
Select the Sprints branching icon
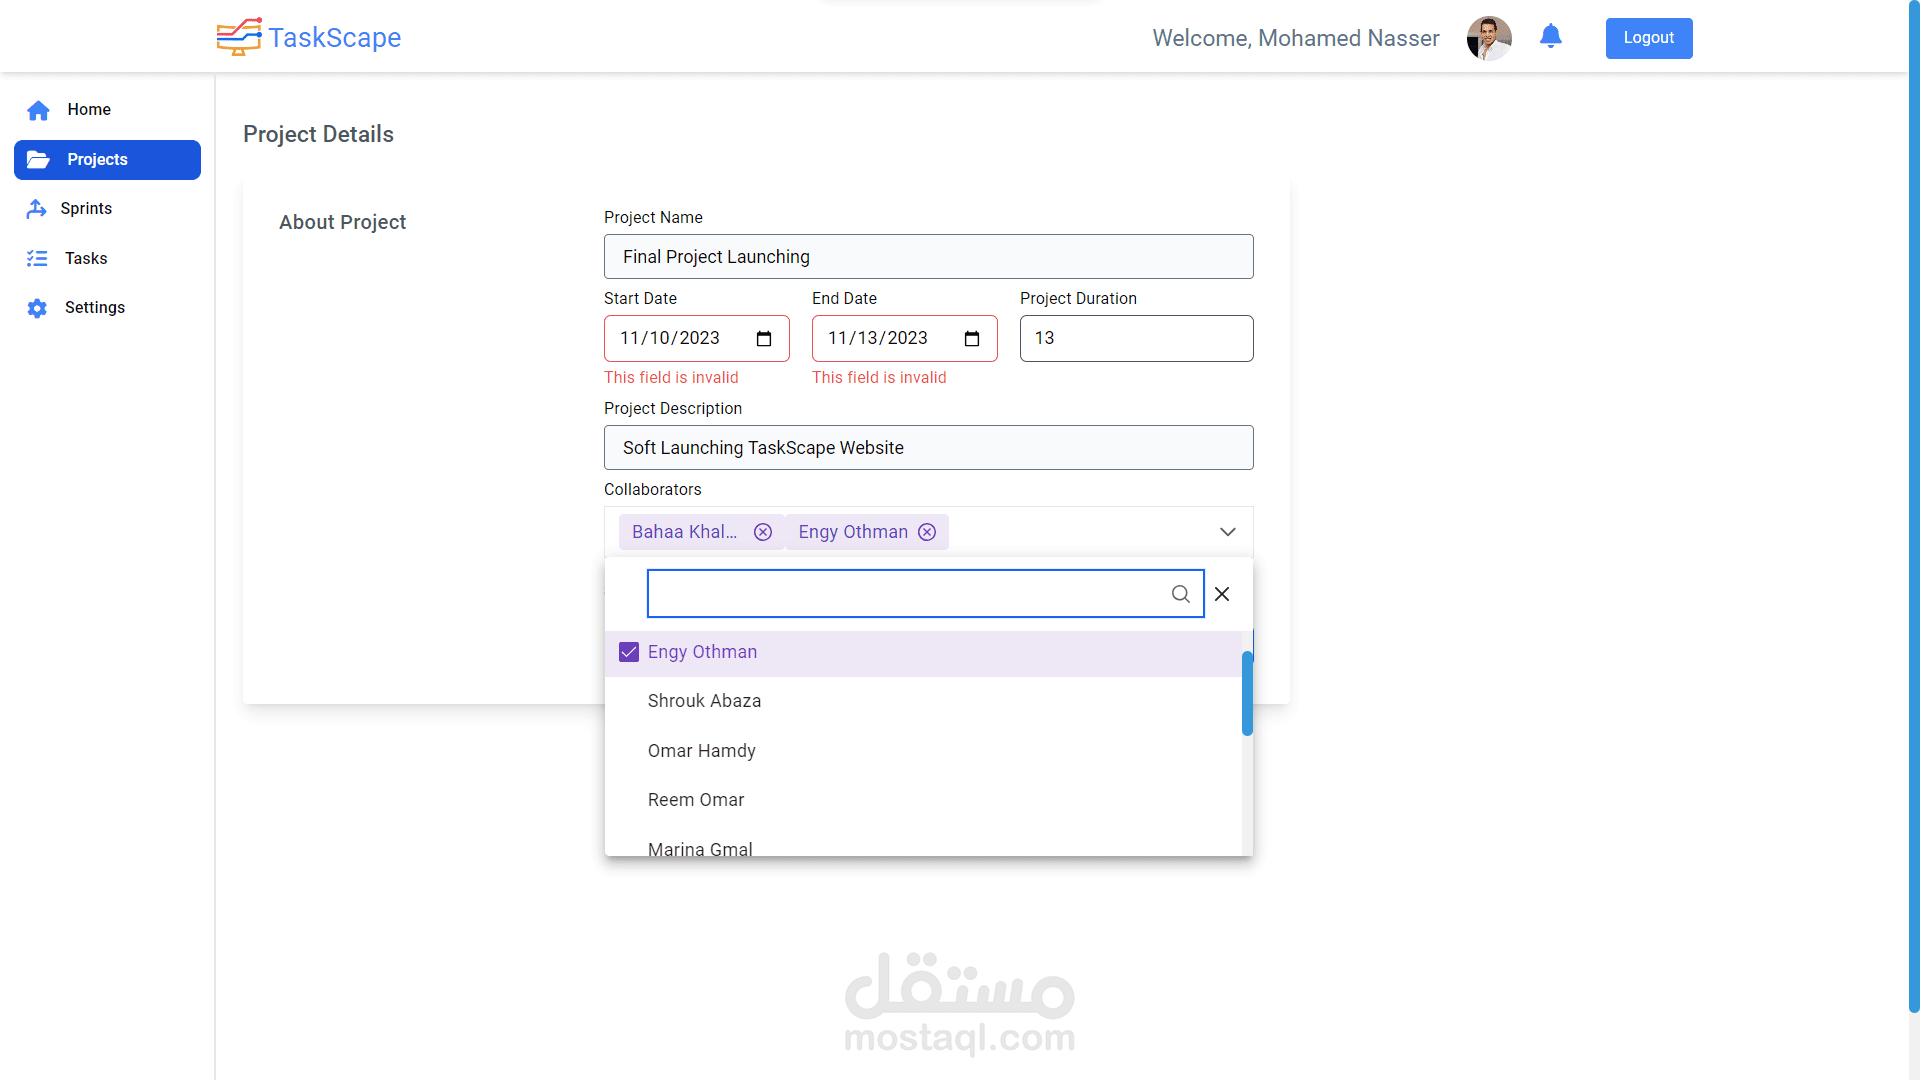click(x=37, y=208)
